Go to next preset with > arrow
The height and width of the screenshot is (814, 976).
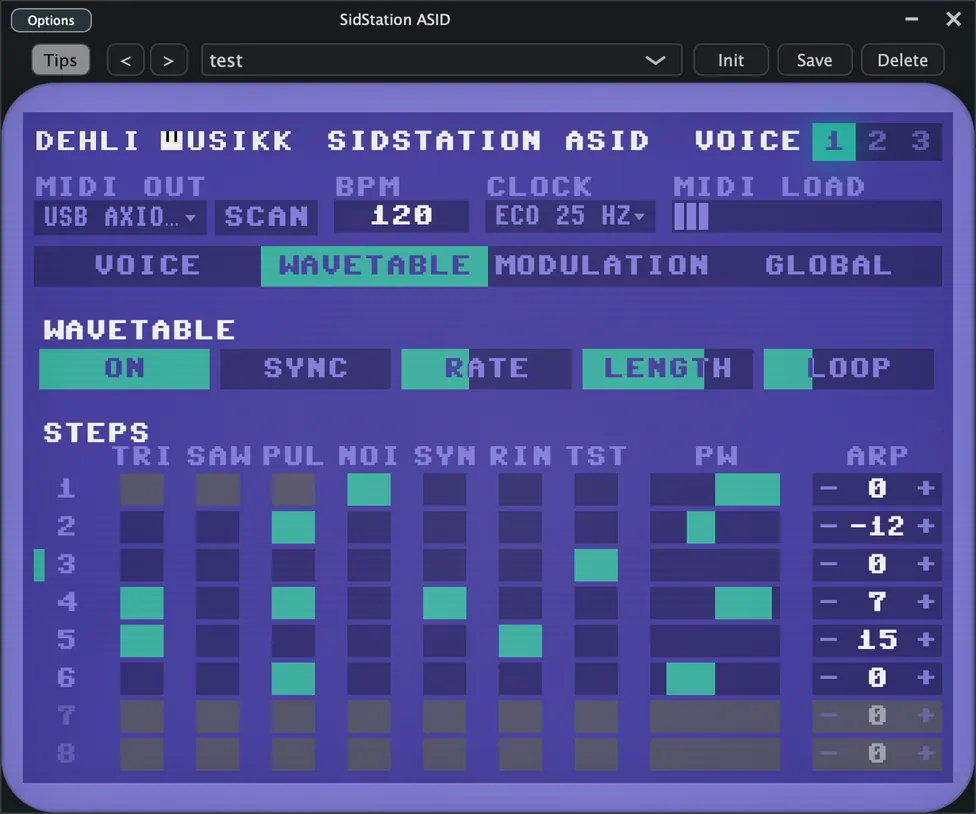(168, 60)
